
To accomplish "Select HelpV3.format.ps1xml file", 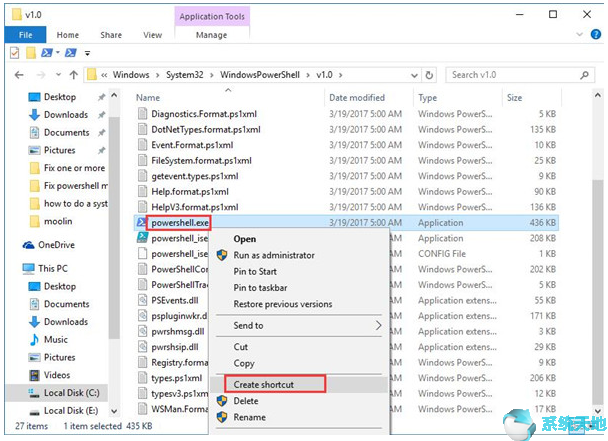I will pyautogui.click(x=195, y=207).
